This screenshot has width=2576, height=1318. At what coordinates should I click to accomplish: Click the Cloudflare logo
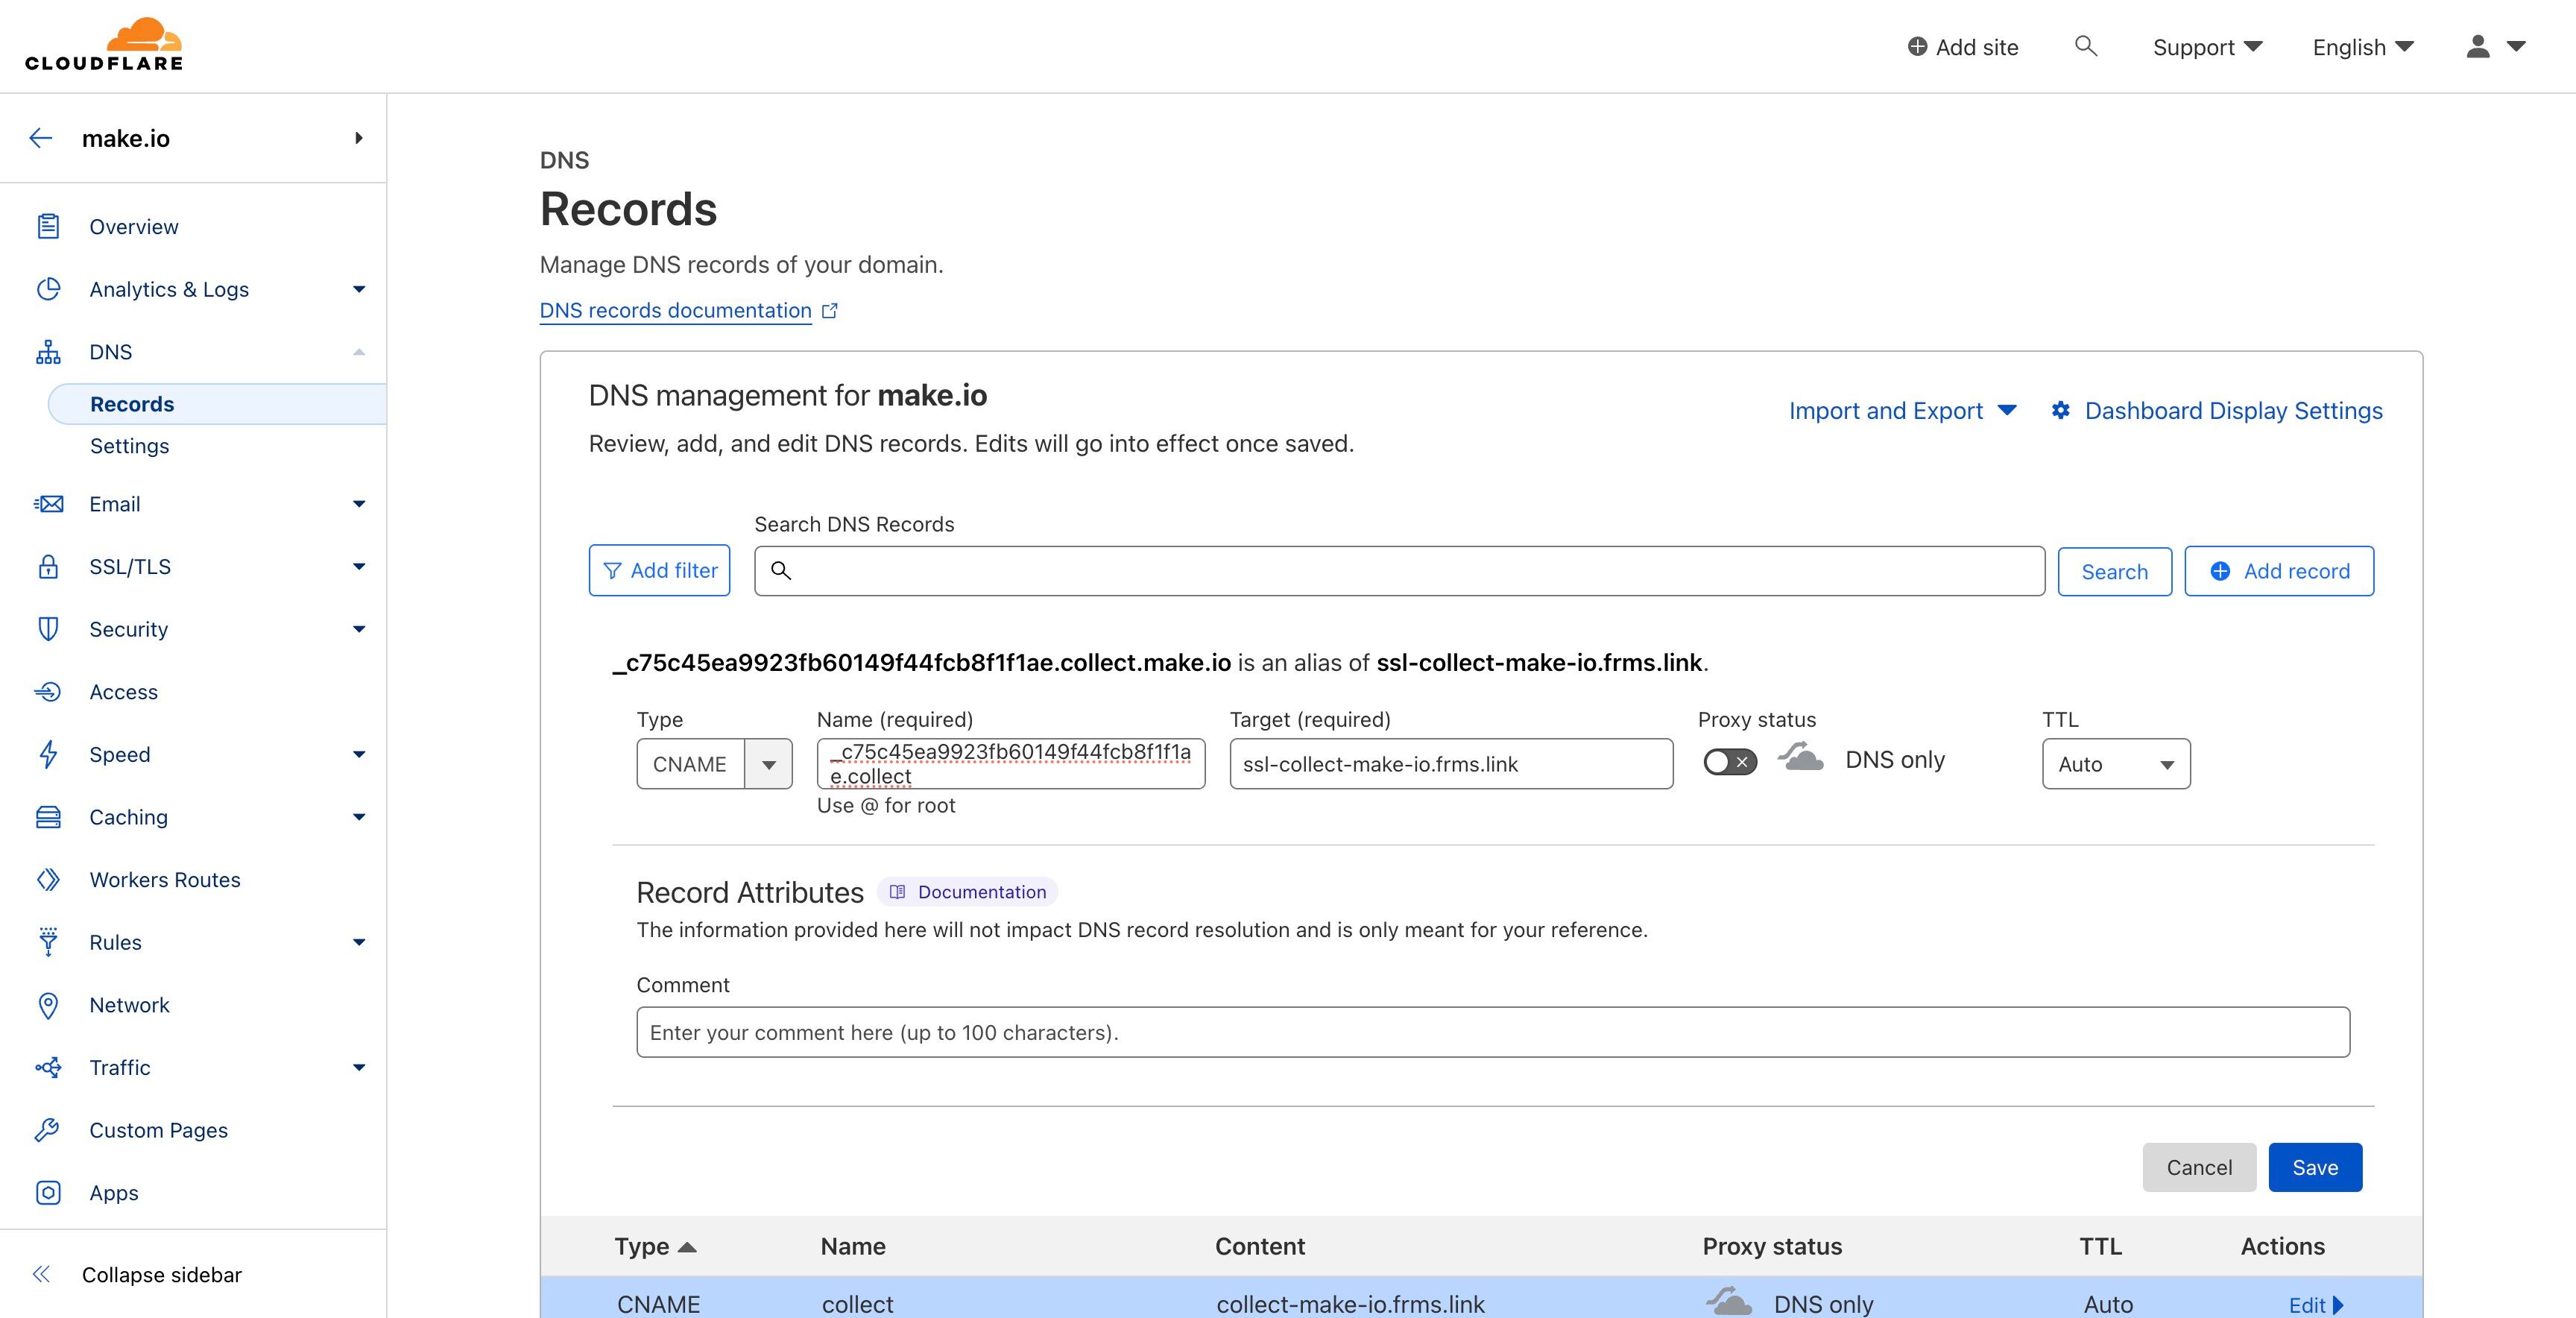click(104, 44)
